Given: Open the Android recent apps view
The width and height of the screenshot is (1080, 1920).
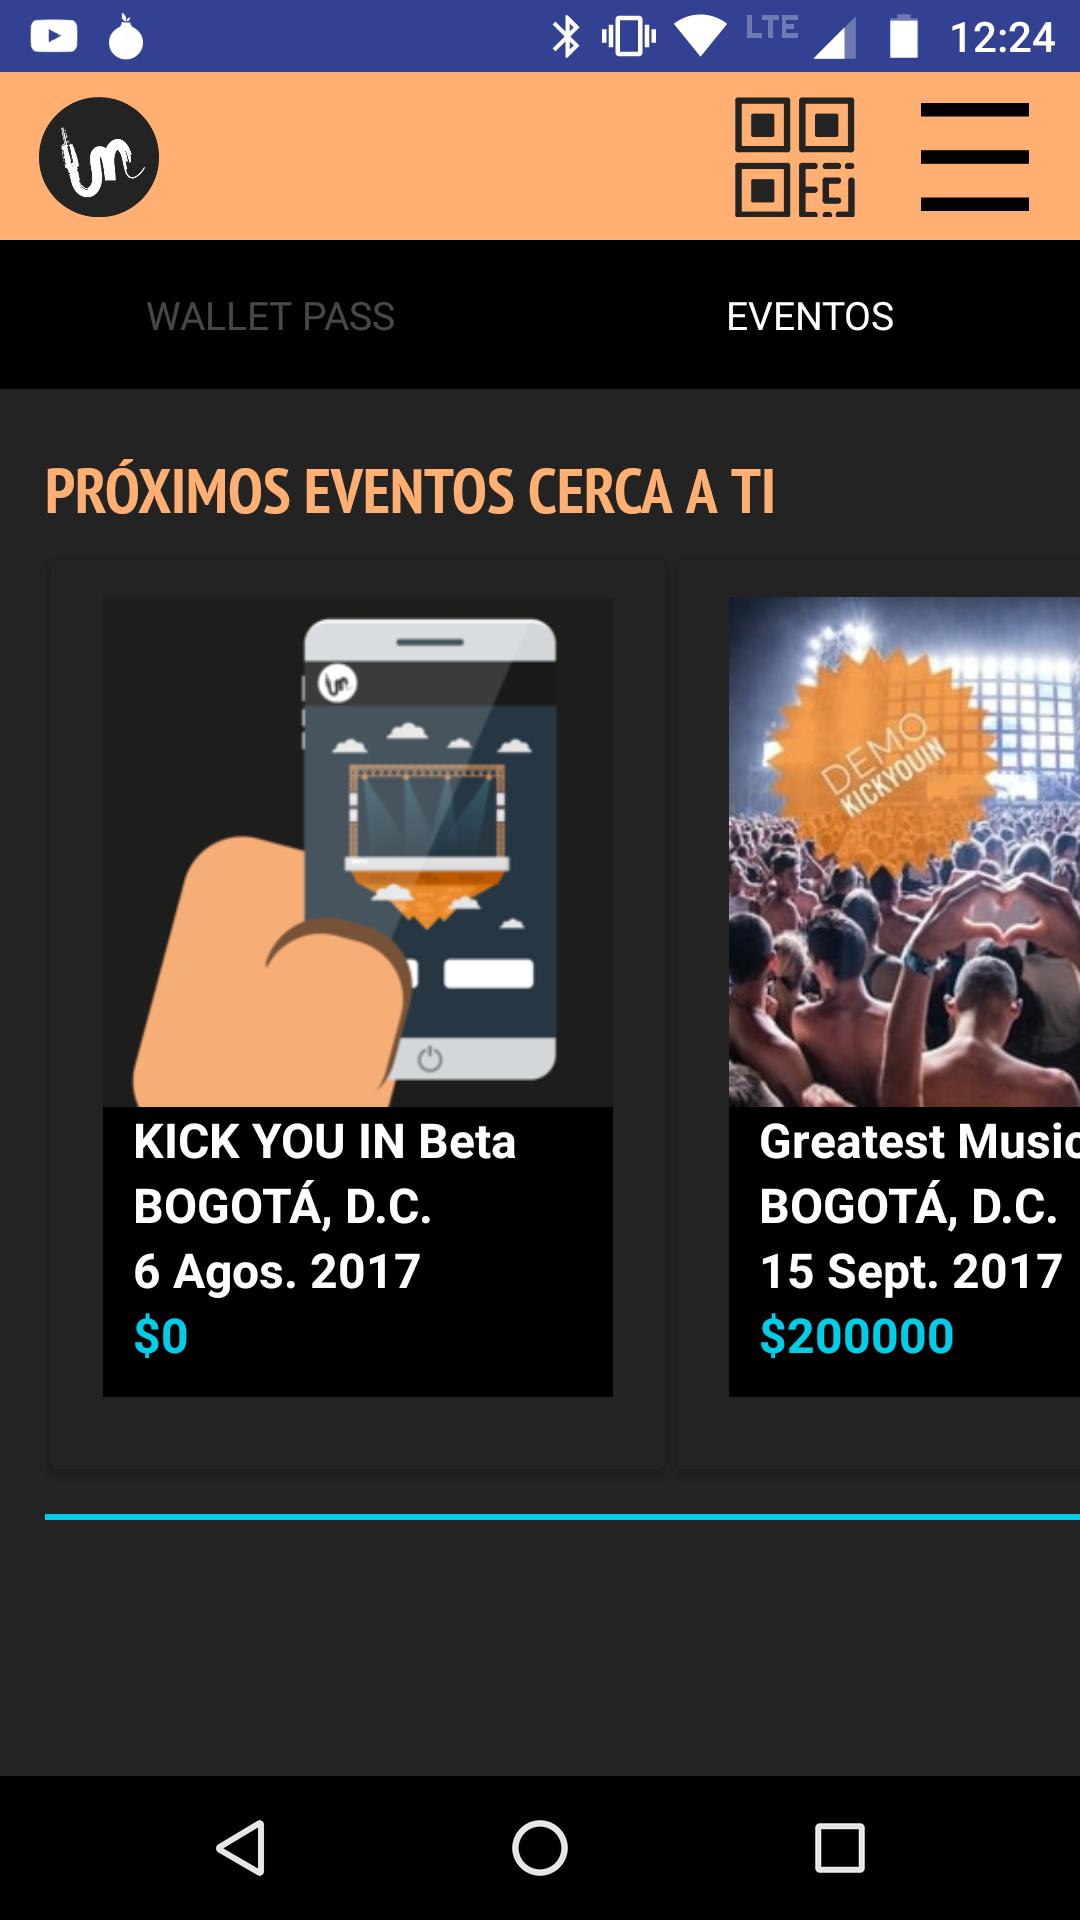Looking at the screenshot, I should pyautogui.click(x=840, y=1847).
